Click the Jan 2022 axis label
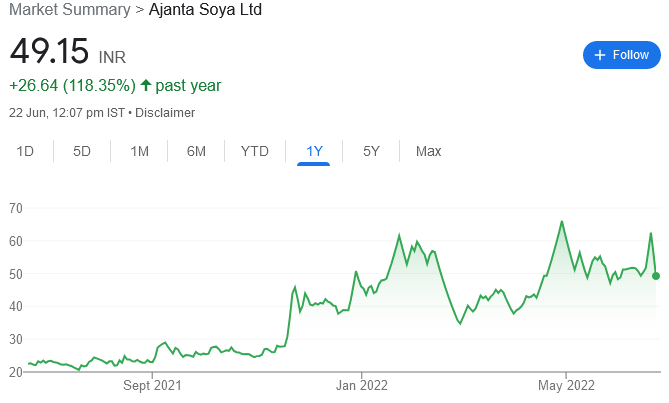This screenshot has width=669, height=403. [360, 385]
